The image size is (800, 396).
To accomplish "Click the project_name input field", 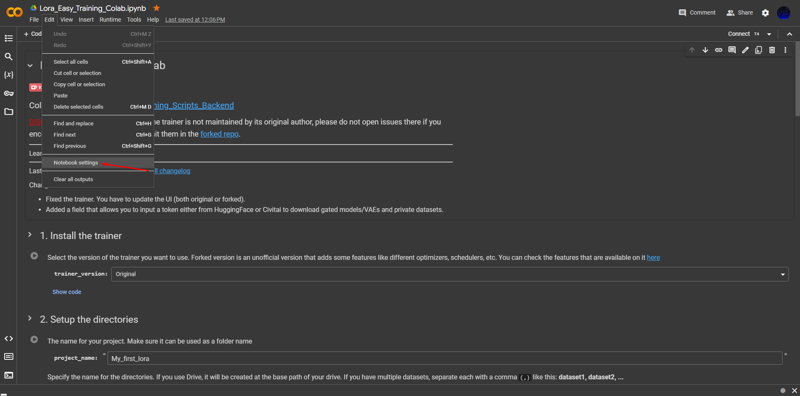I will pos(445,358).
